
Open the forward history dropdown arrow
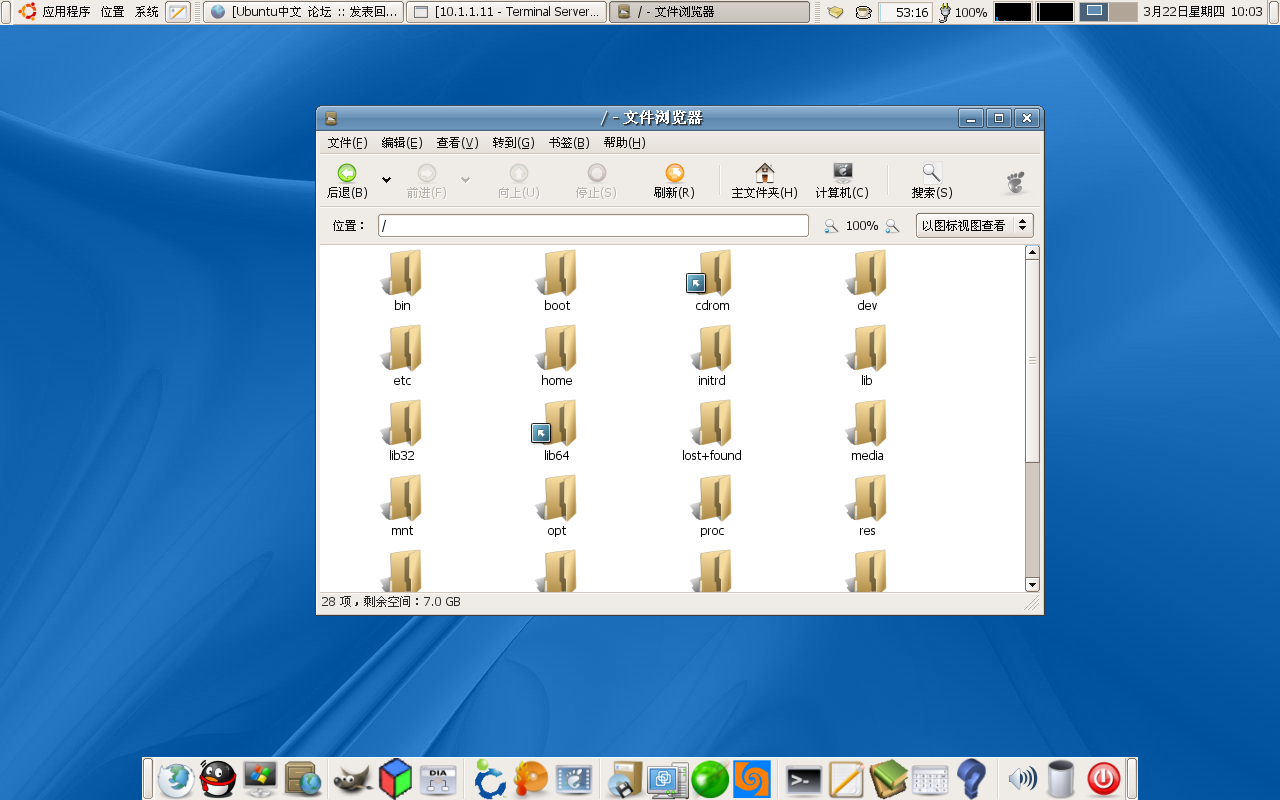(465, 180)
